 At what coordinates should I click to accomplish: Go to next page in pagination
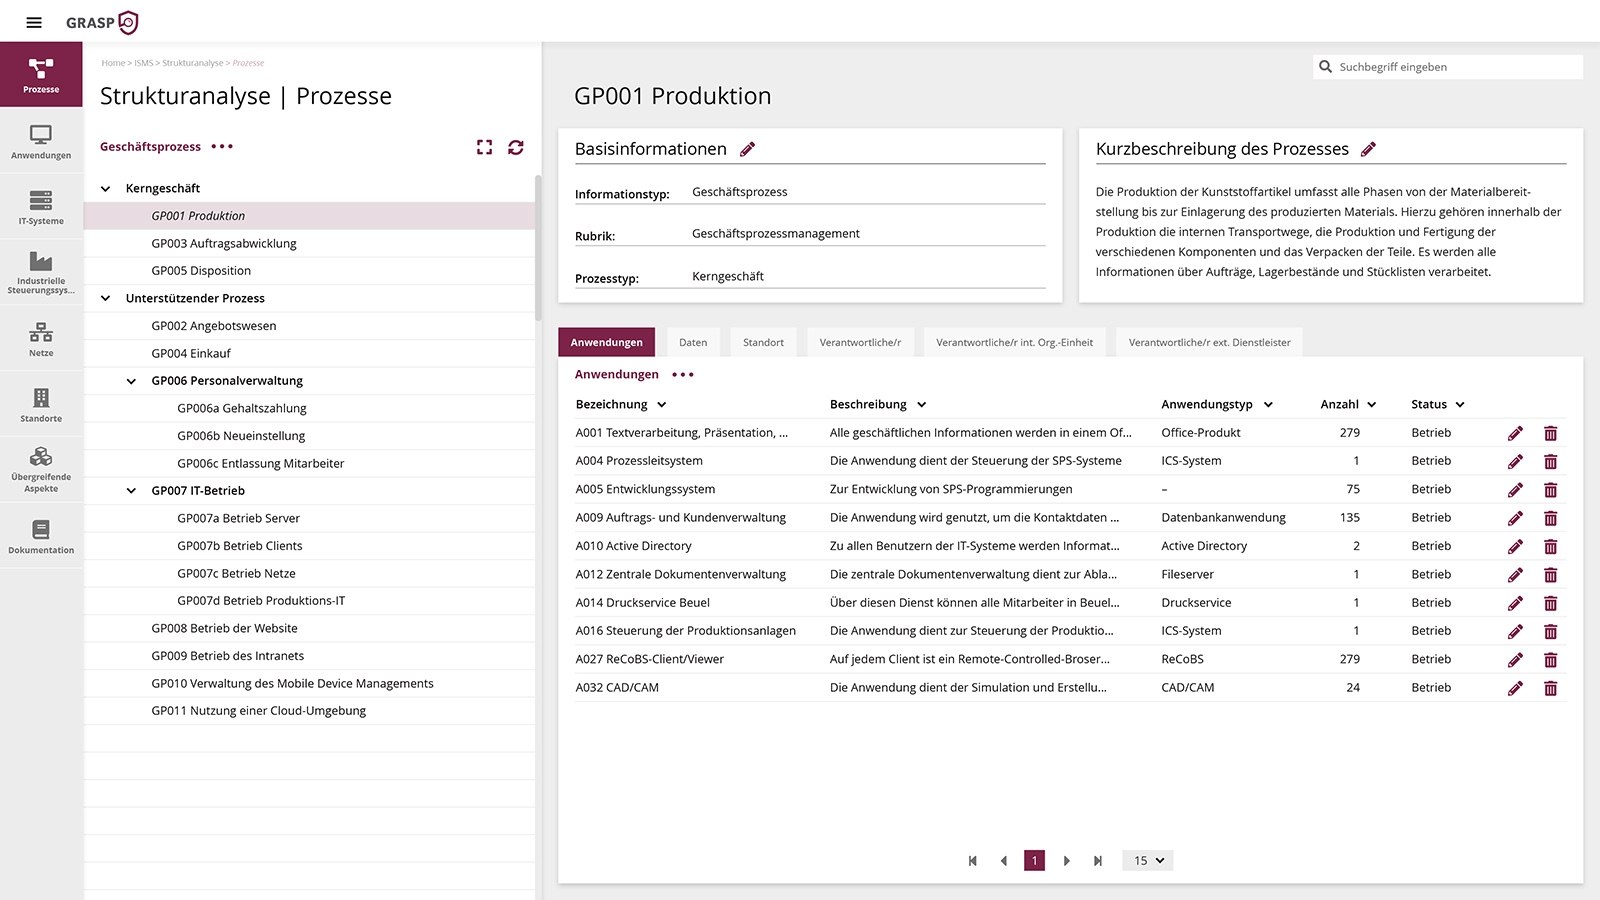[1066, 860]
